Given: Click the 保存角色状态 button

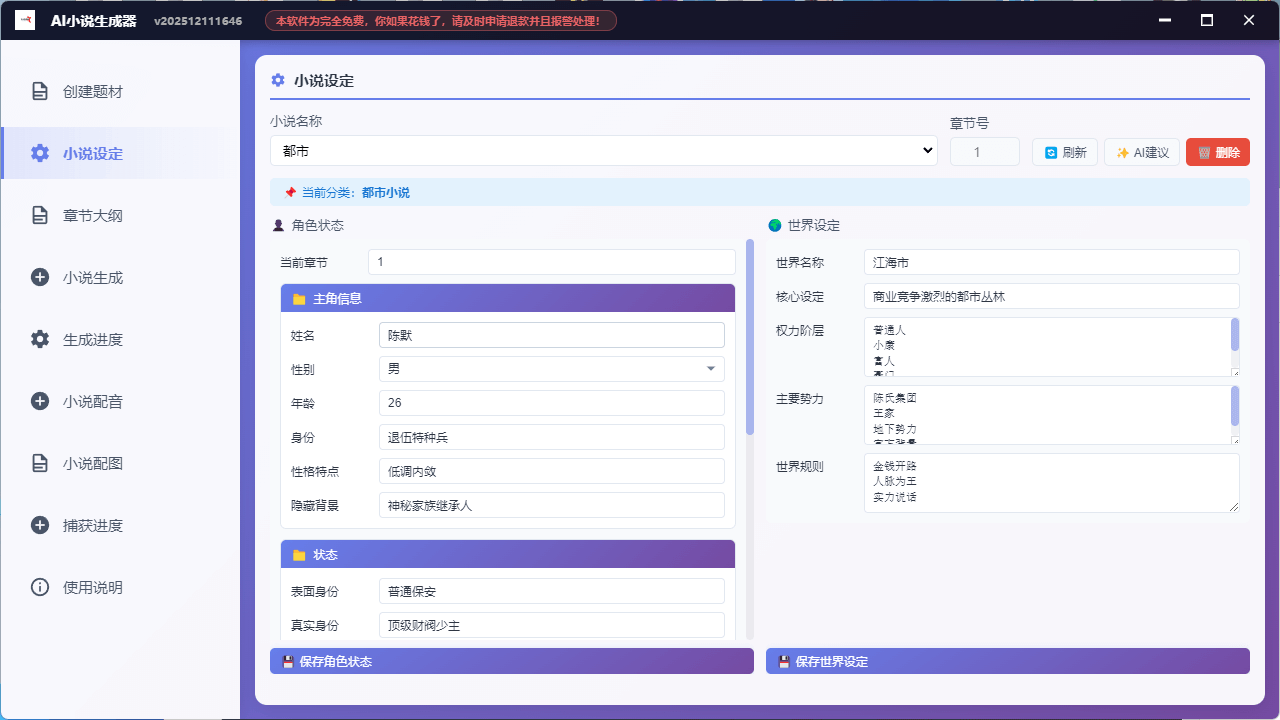Looking at the screenshot, I should [511, 661].
